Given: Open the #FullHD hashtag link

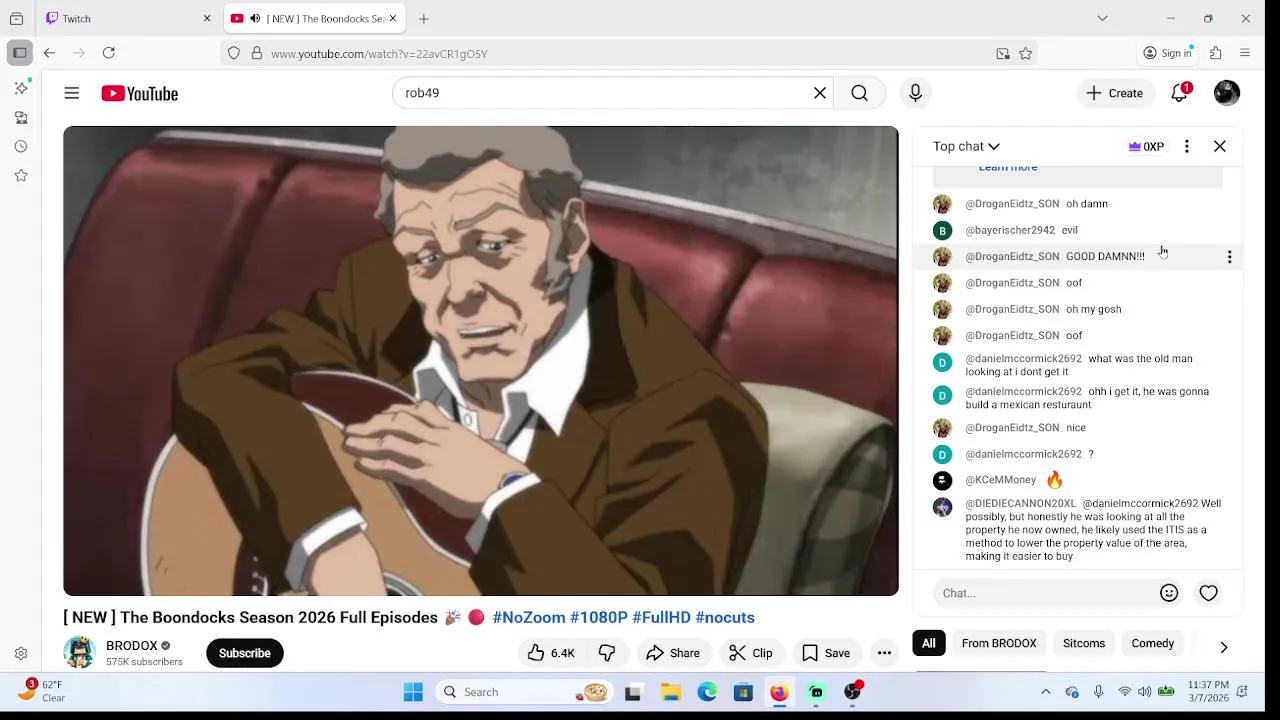Looking at the screenshot, I should click(x=661, y=617).
